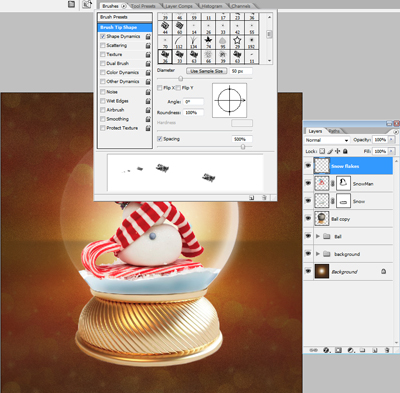Open the layer style fx menu icon
This screenshot has width=400, height=393.
pos(326,350)
